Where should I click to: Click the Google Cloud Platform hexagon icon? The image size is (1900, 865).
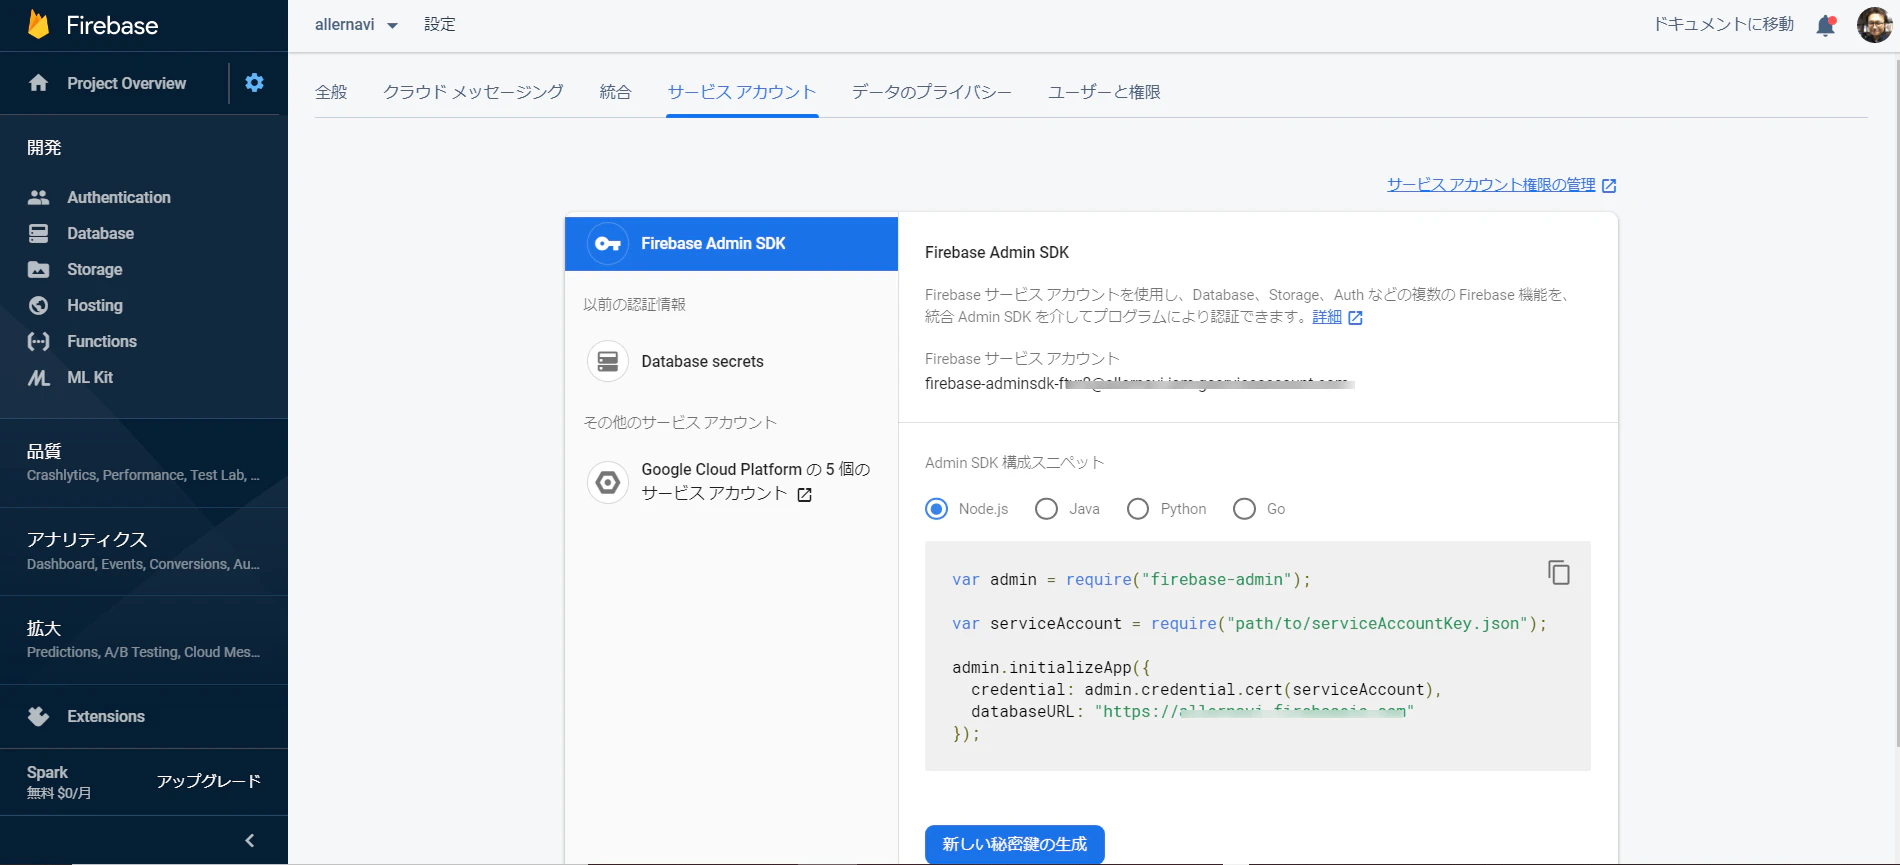click(608, 482)
